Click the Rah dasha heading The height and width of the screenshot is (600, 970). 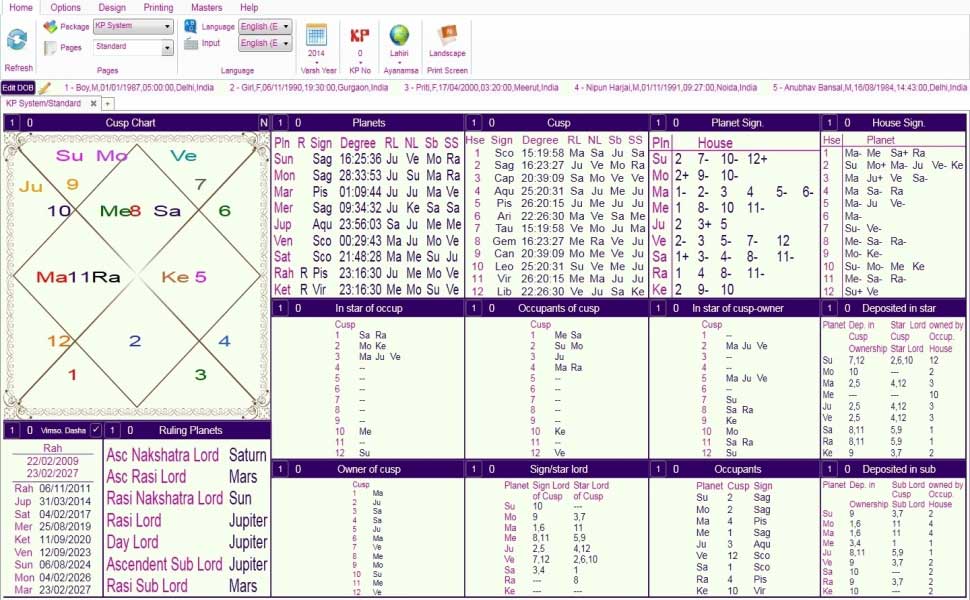(53, 448)
